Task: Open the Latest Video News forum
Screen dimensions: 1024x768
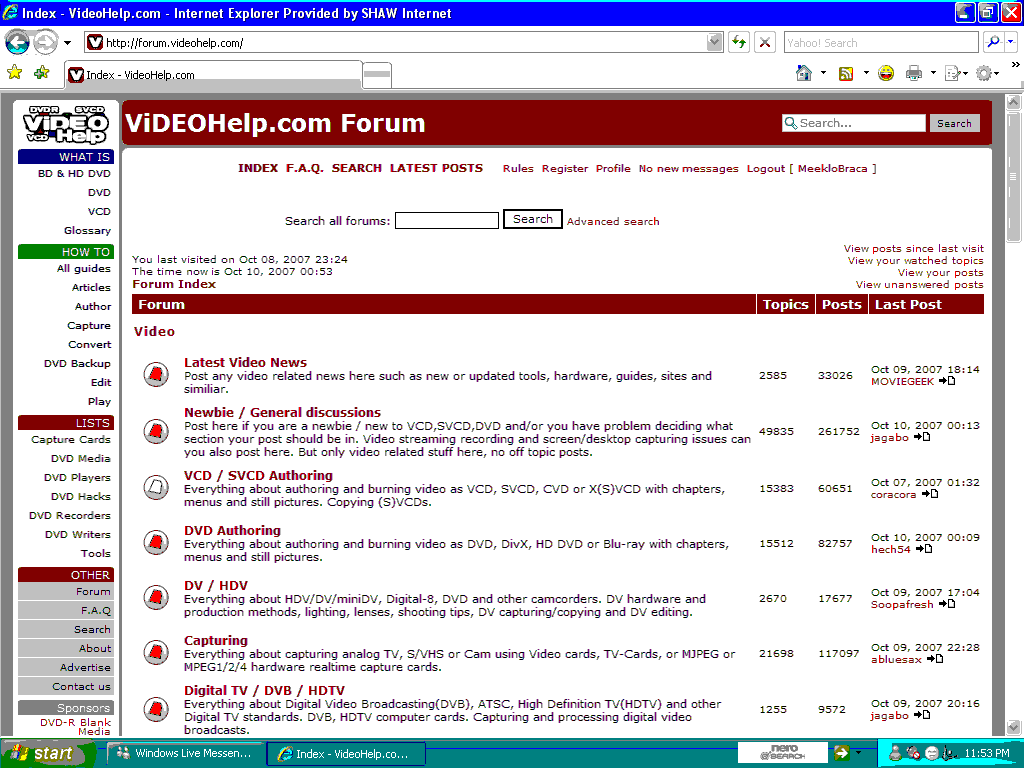Action: pyautogui.click(x=245, y=362)
